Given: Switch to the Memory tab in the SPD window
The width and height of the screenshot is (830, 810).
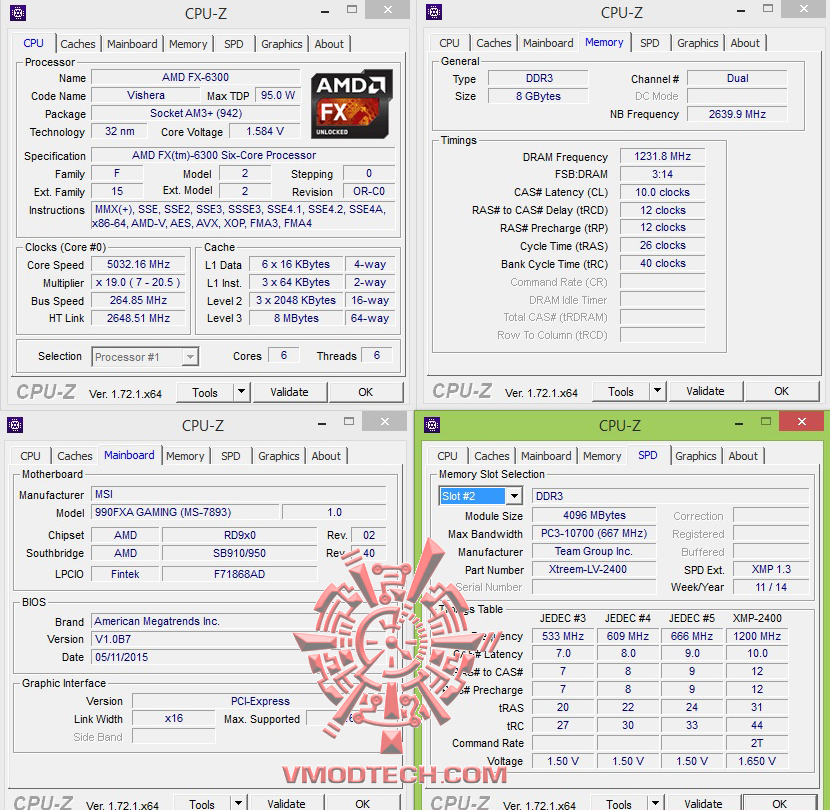Looking at the screenshot, I should point(602,456).
